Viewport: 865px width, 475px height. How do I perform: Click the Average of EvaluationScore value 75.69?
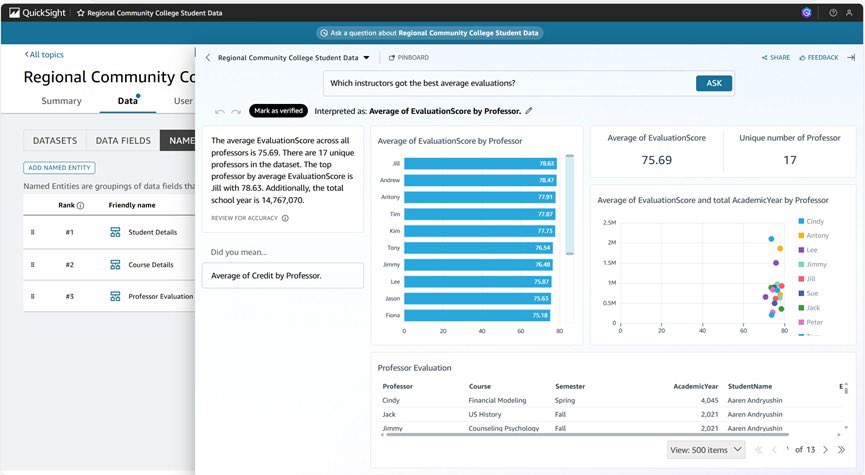(x=656, y=160)
